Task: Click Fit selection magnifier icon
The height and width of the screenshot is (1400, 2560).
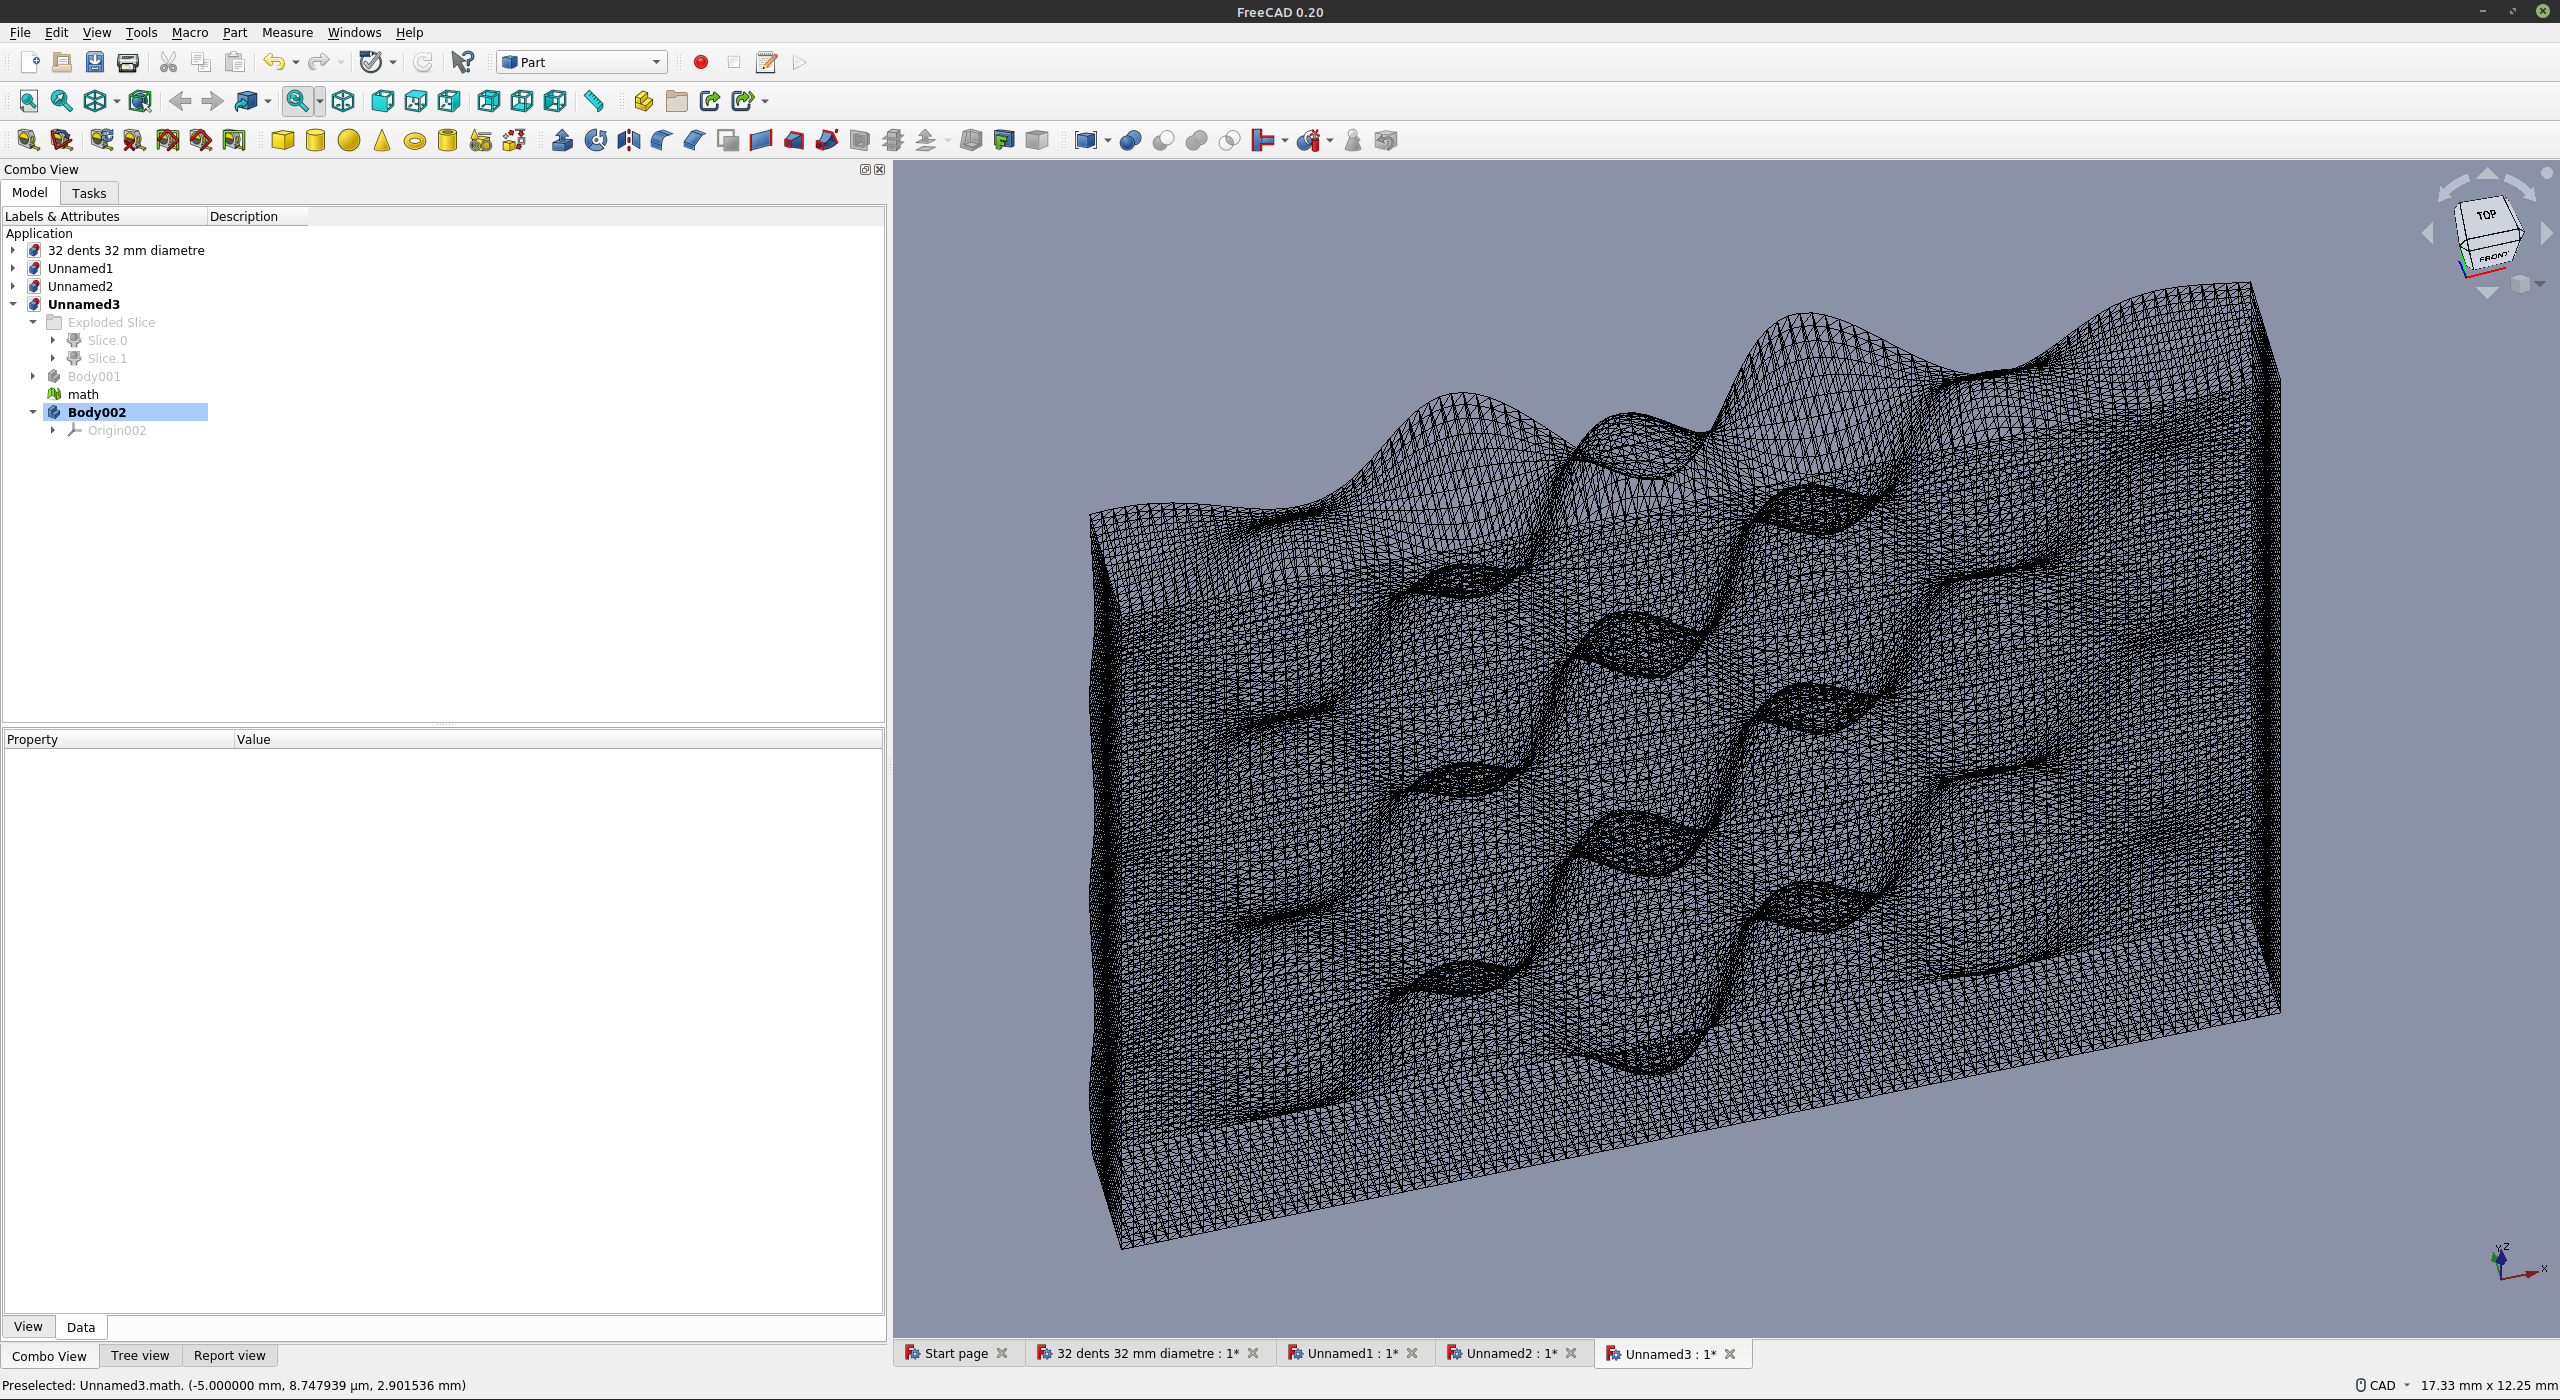Action: point(61,101)
